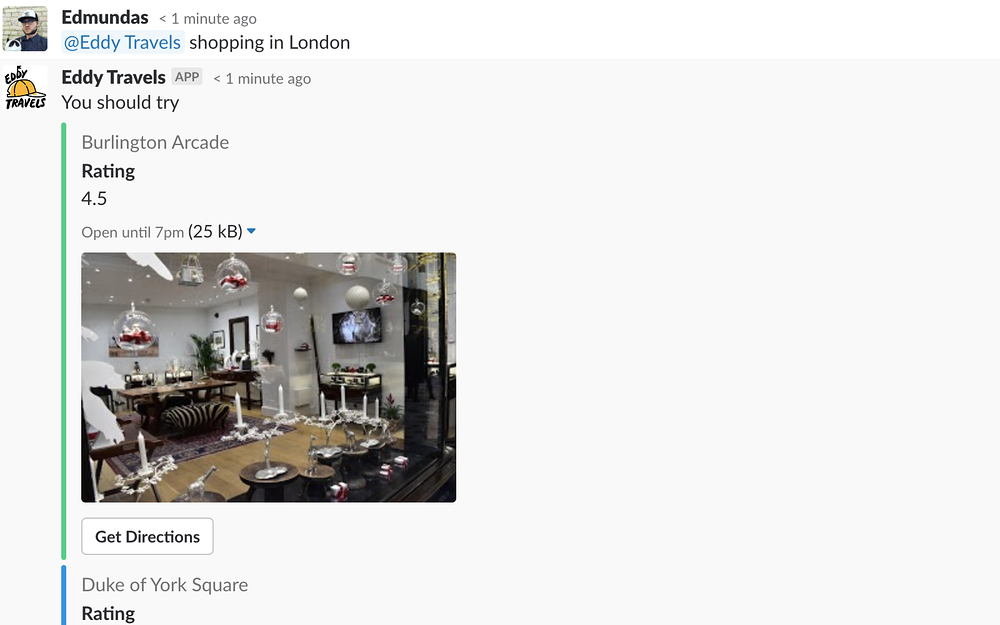The image size is (1000, 625).
Task: Click the Get Directions button
Action: [147, 536]
